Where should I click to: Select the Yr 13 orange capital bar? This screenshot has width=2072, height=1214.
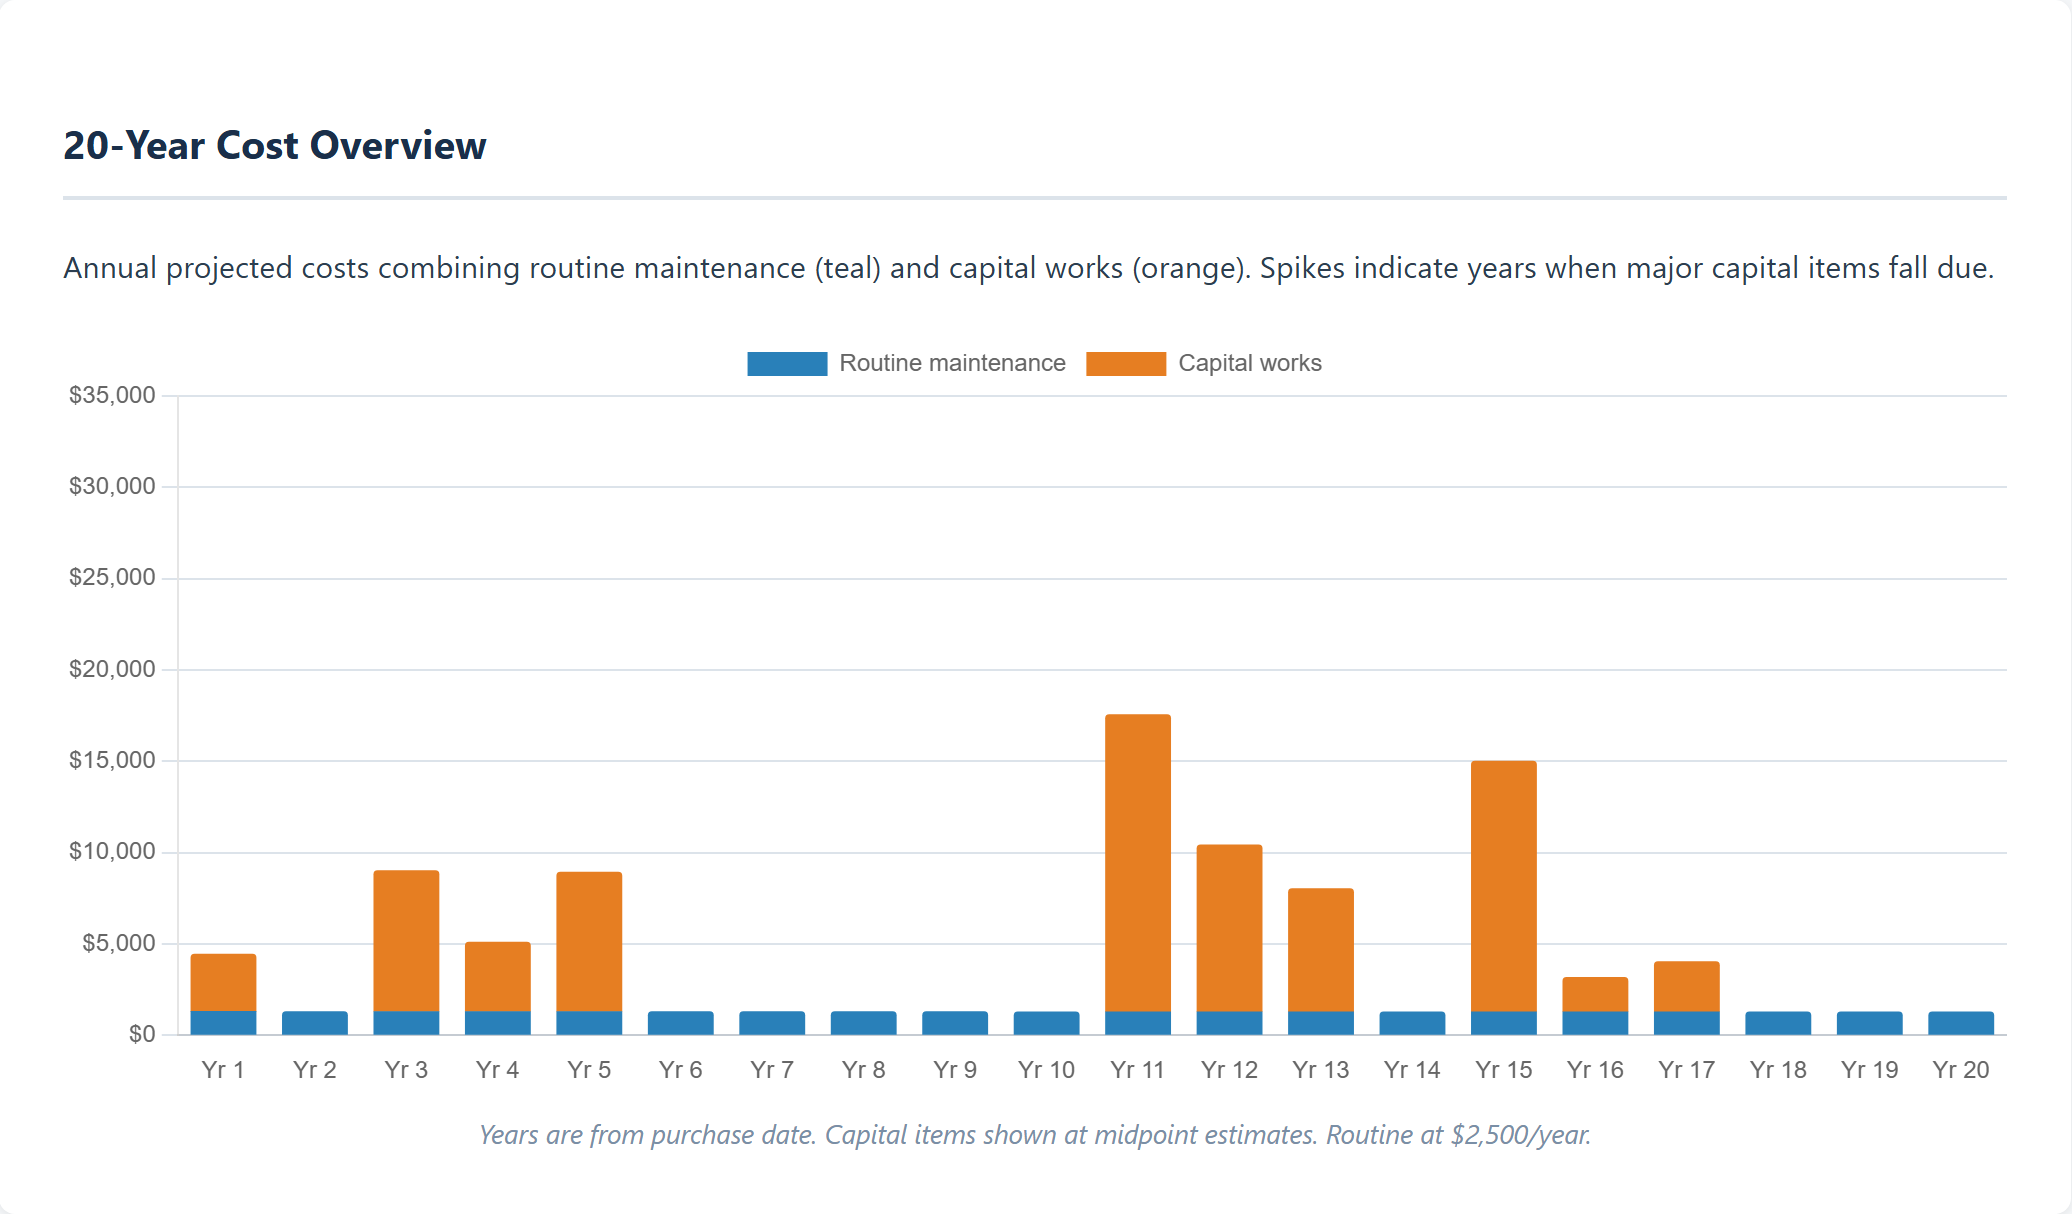1321,950
